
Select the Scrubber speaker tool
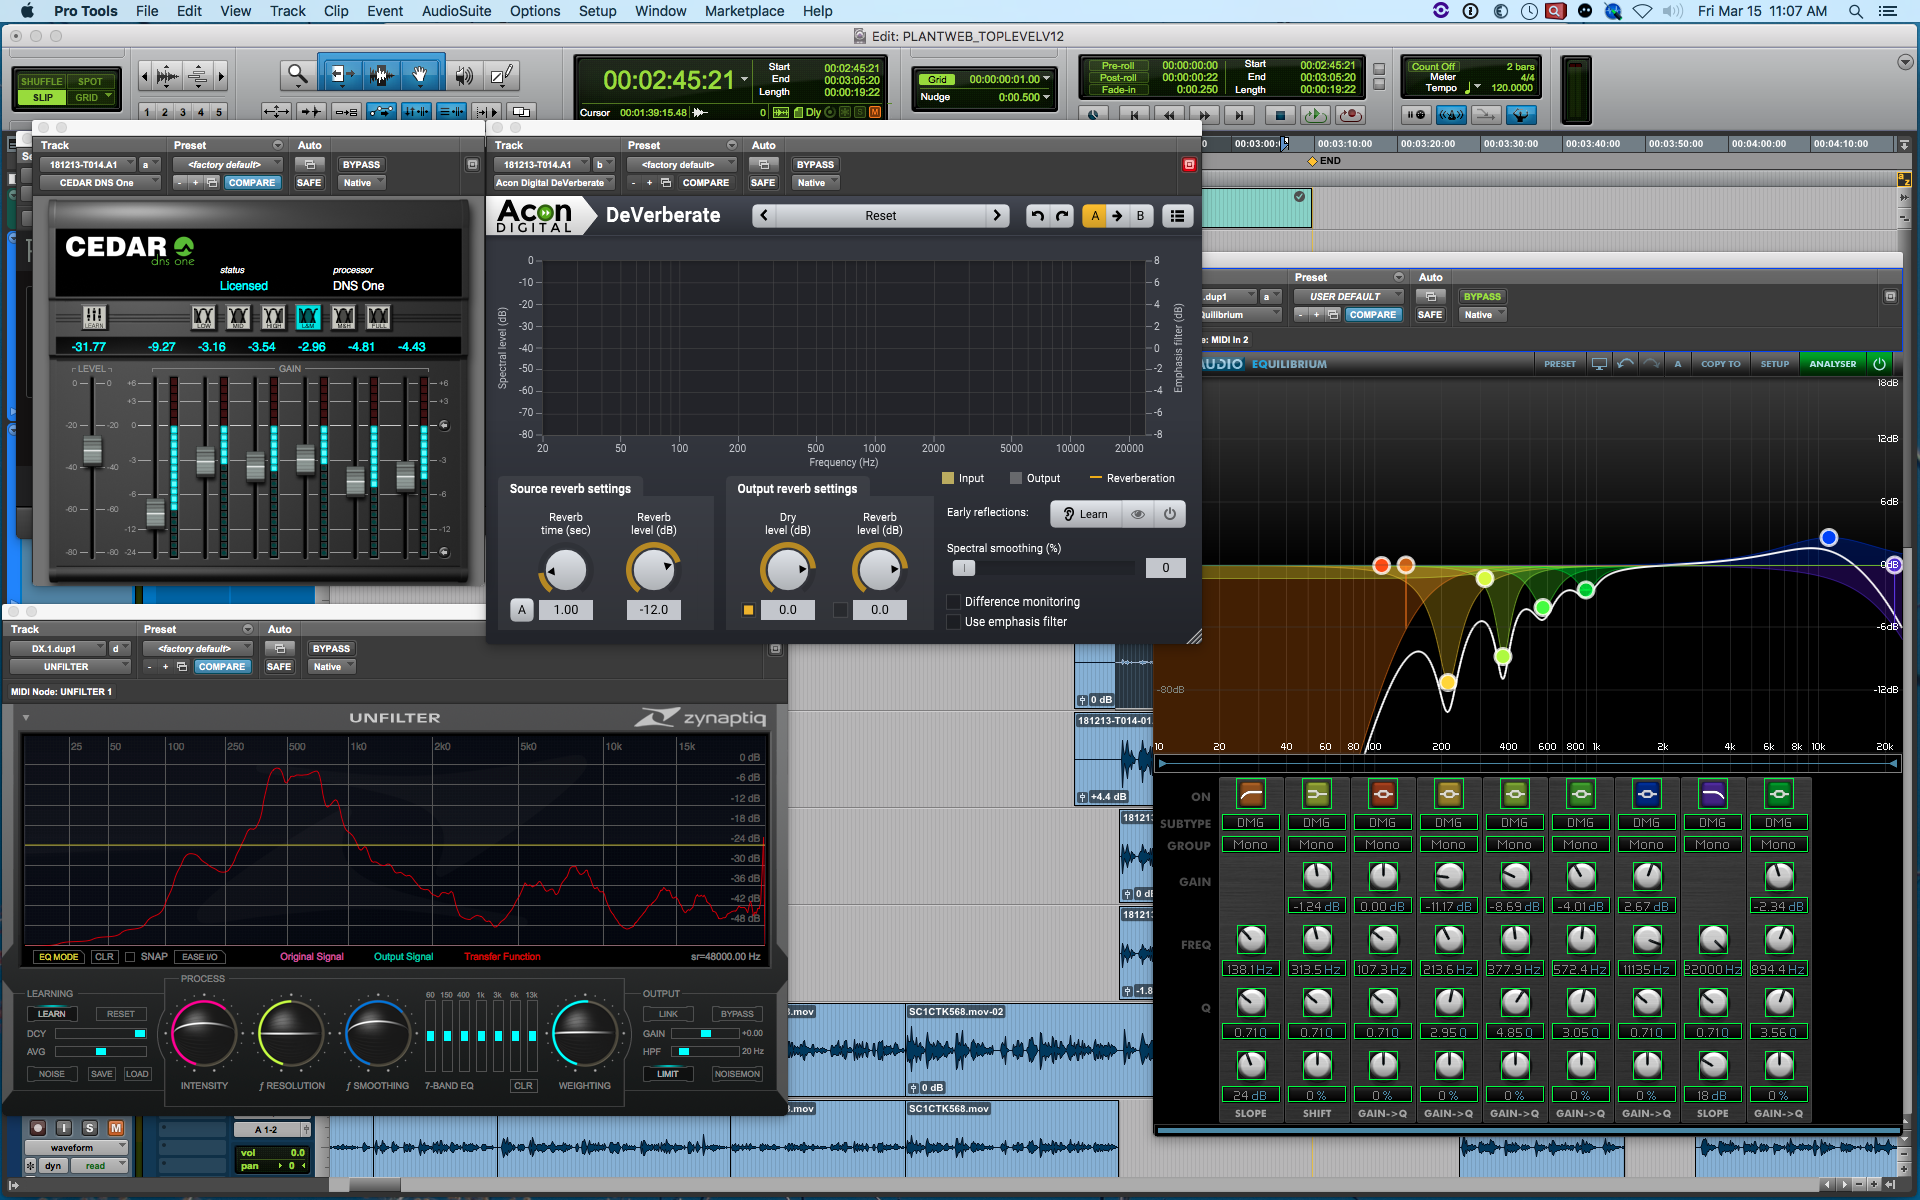click(464, 74)
